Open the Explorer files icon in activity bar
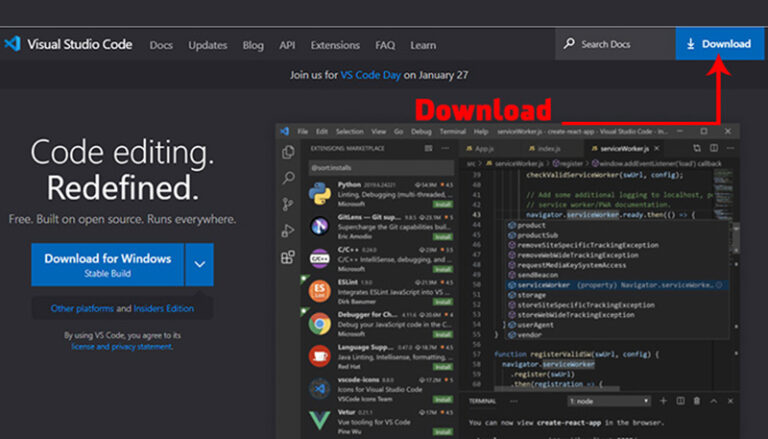This screenshot has width=768, height=439. pos(288,152)
